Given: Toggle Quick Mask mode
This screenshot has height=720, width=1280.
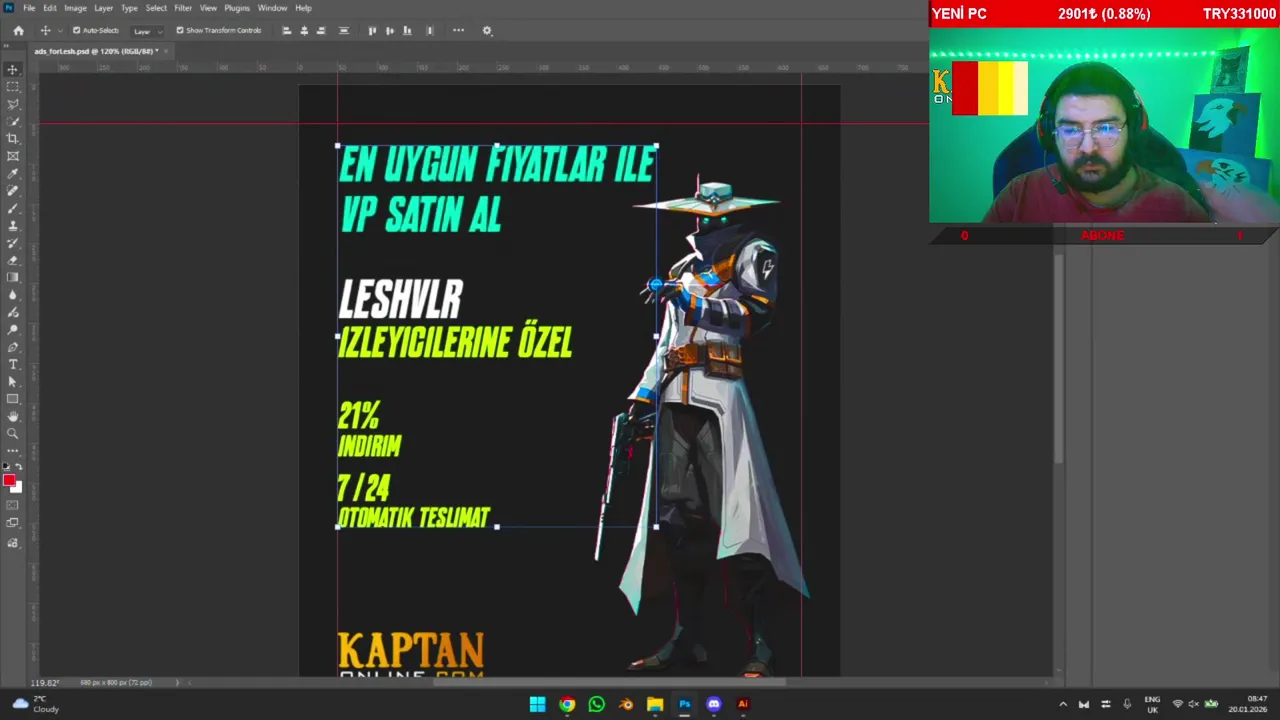Looking at the screenshot, I should 13,505.
